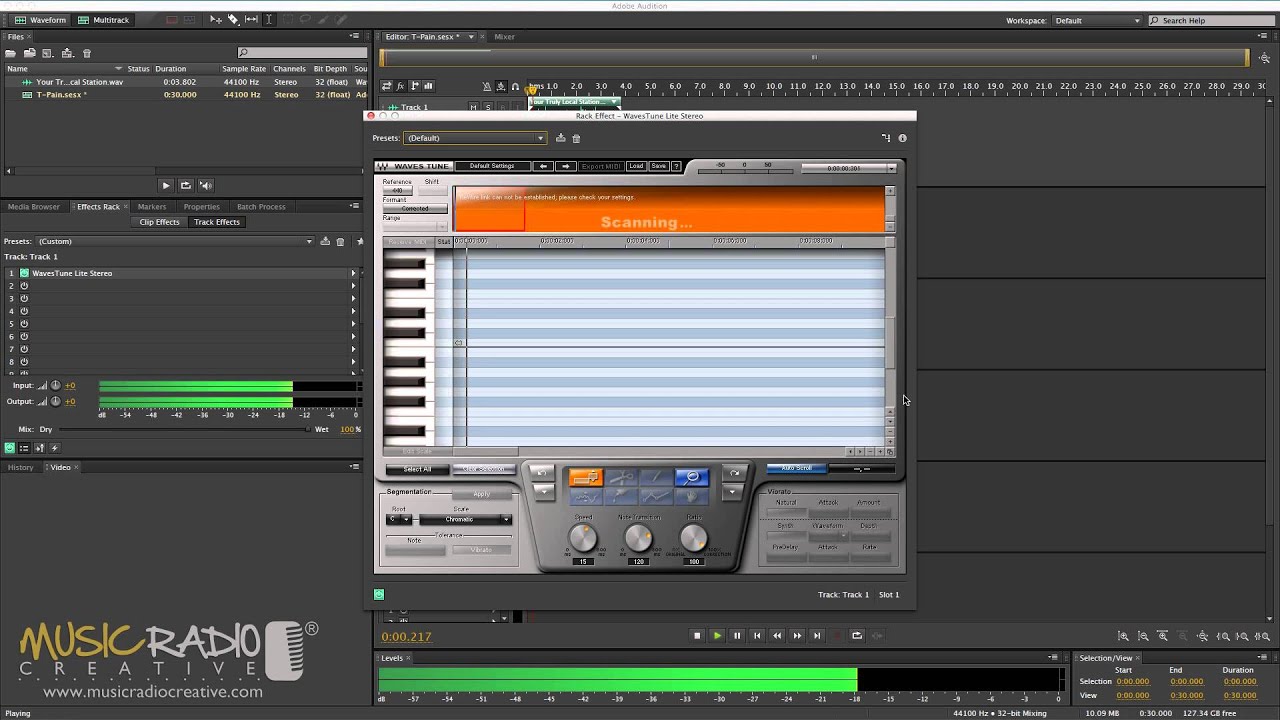Click the trash icon in the Files panel

87,53
